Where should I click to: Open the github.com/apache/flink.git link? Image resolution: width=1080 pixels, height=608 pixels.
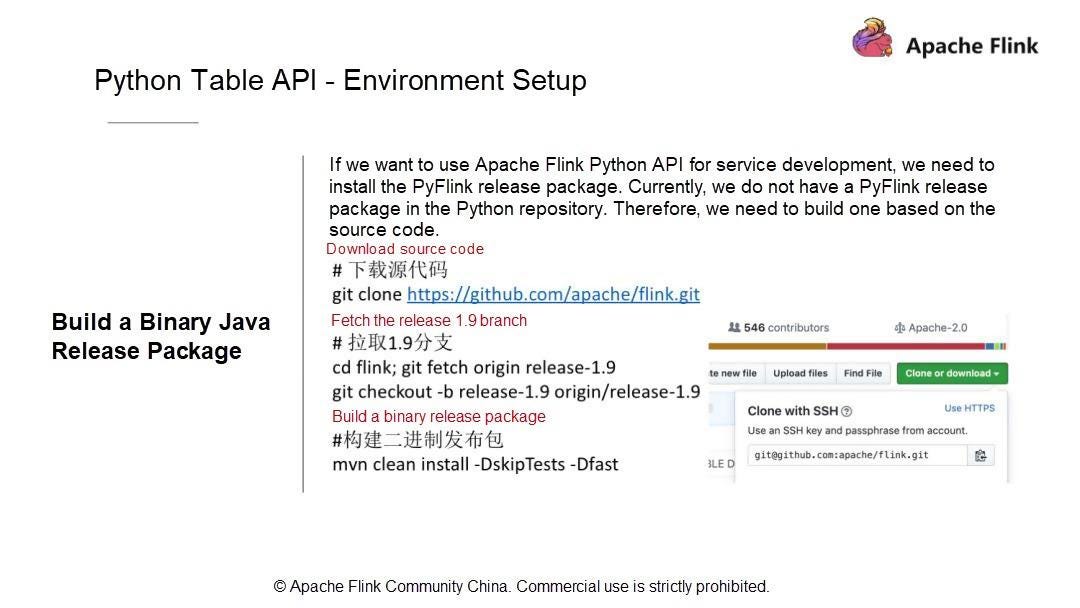pyautogui.click(x=553, y=295)
